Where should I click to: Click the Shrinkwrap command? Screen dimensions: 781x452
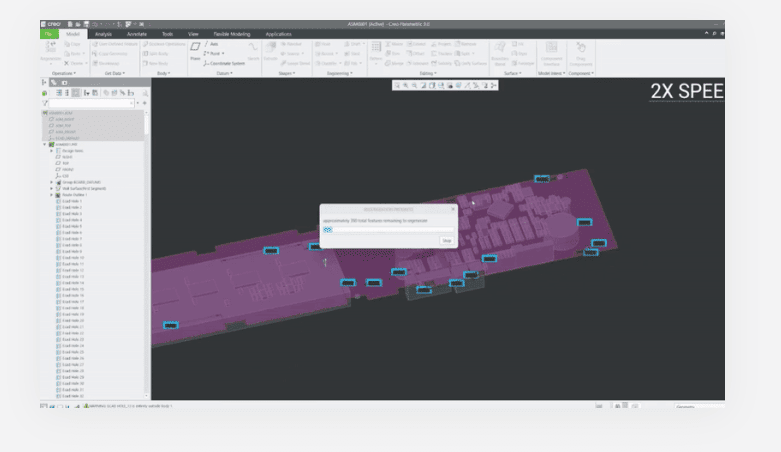pos(106,63)
